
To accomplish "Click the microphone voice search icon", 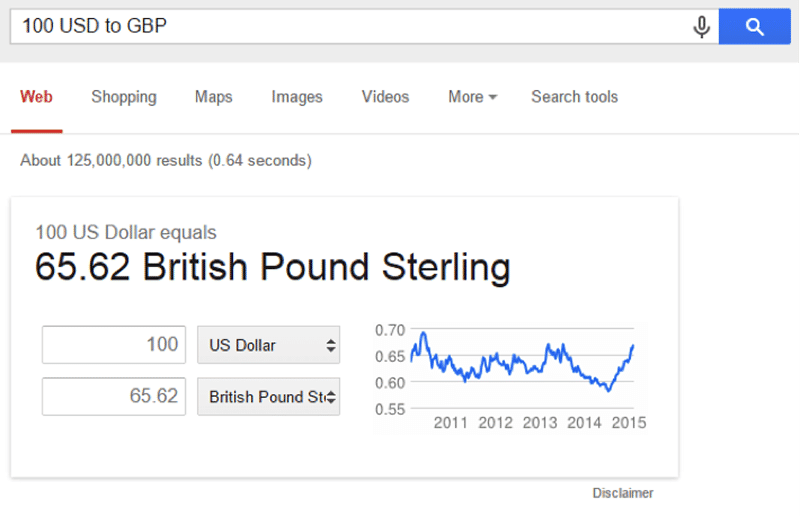I will (x=702, y=27).
